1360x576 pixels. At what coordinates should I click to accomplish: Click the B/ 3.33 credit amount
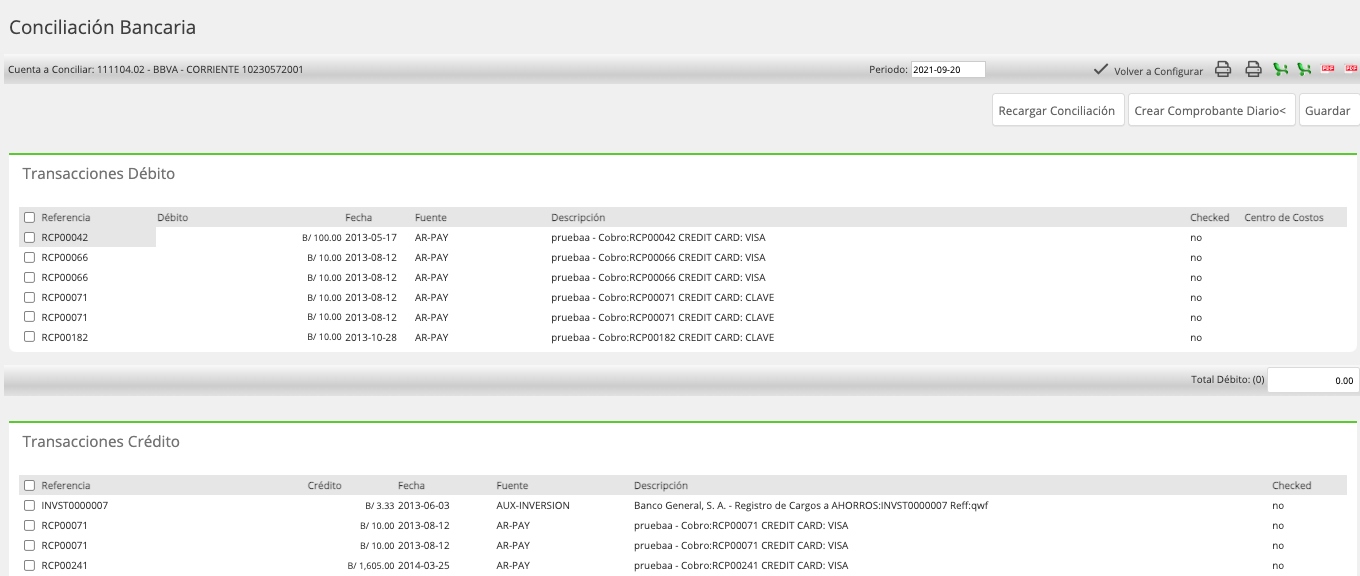point(379,506)
